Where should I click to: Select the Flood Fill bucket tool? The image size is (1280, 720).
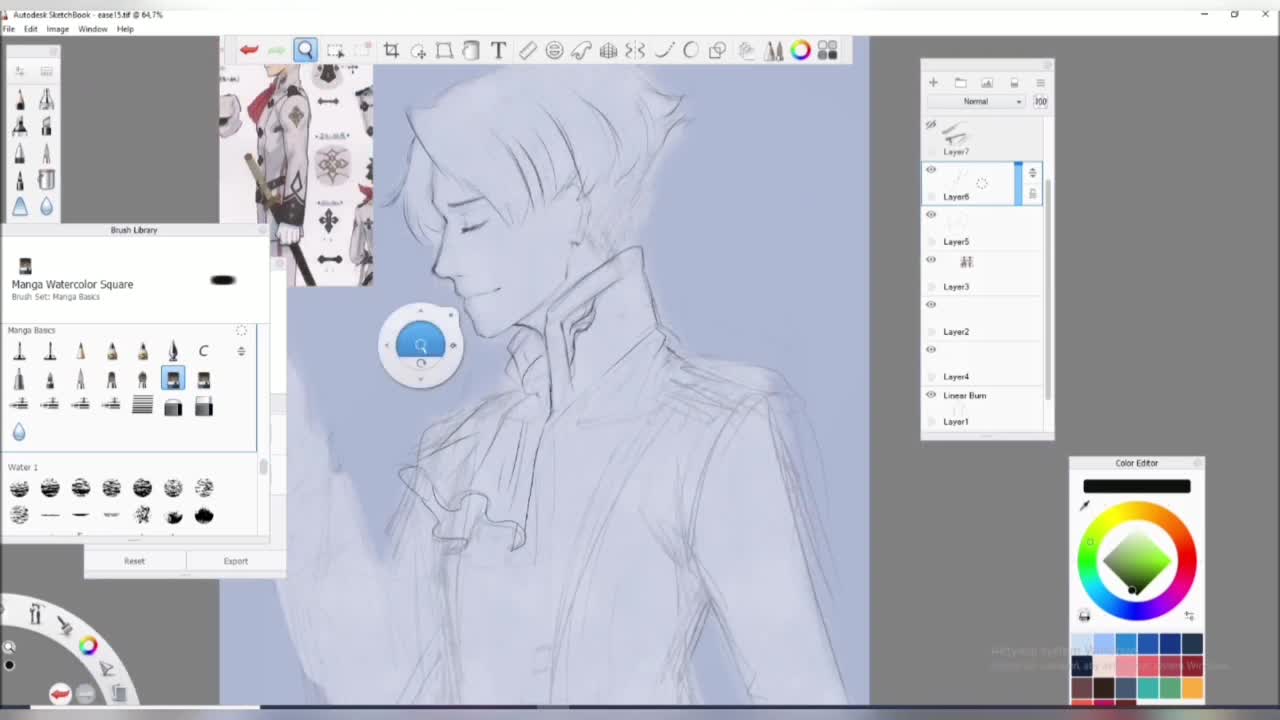[471, 50]
